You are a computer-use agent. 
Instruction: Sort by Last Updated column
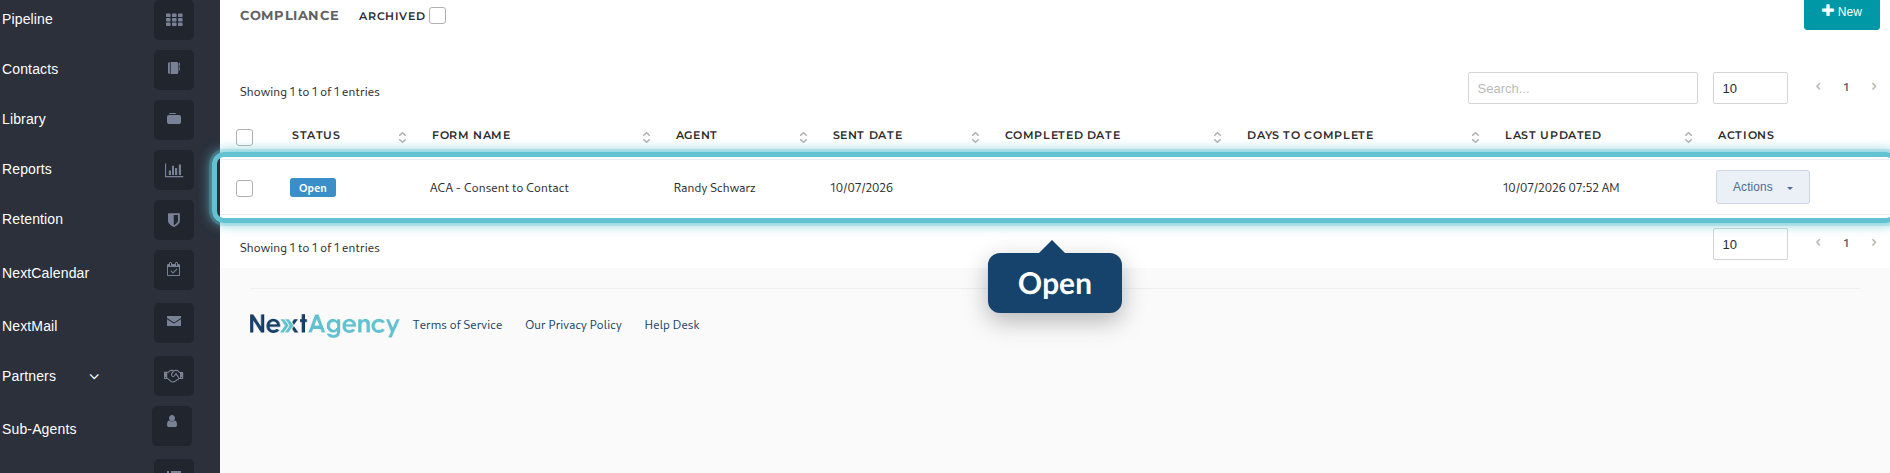tap(1688, 137)
